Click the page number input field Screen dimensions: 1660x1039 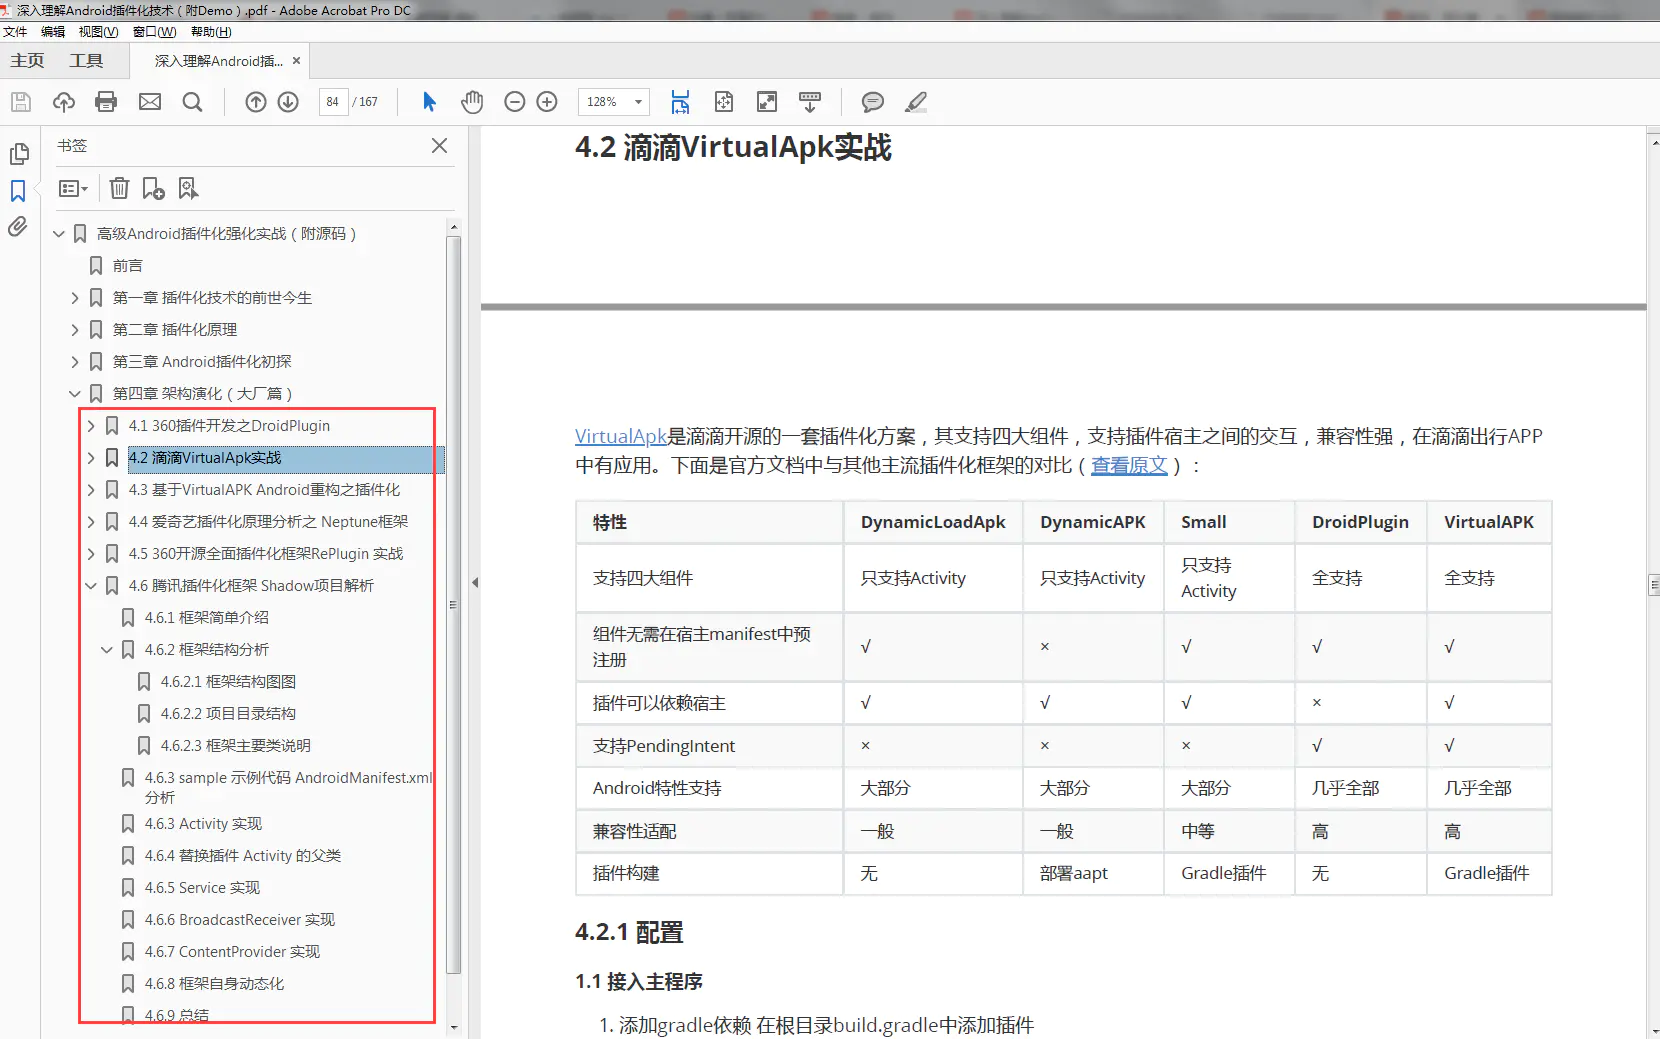click(x=333, y=102)
